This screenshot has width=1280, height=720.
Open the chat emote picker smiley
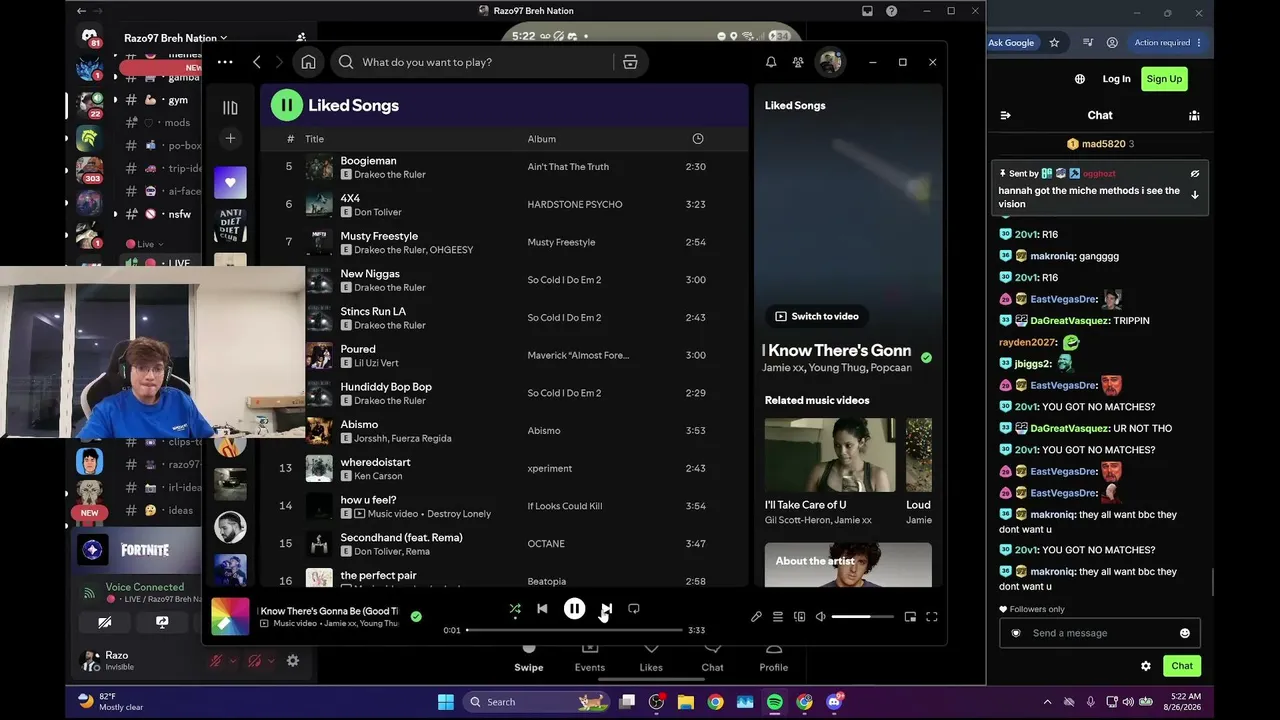(1185, 633)
